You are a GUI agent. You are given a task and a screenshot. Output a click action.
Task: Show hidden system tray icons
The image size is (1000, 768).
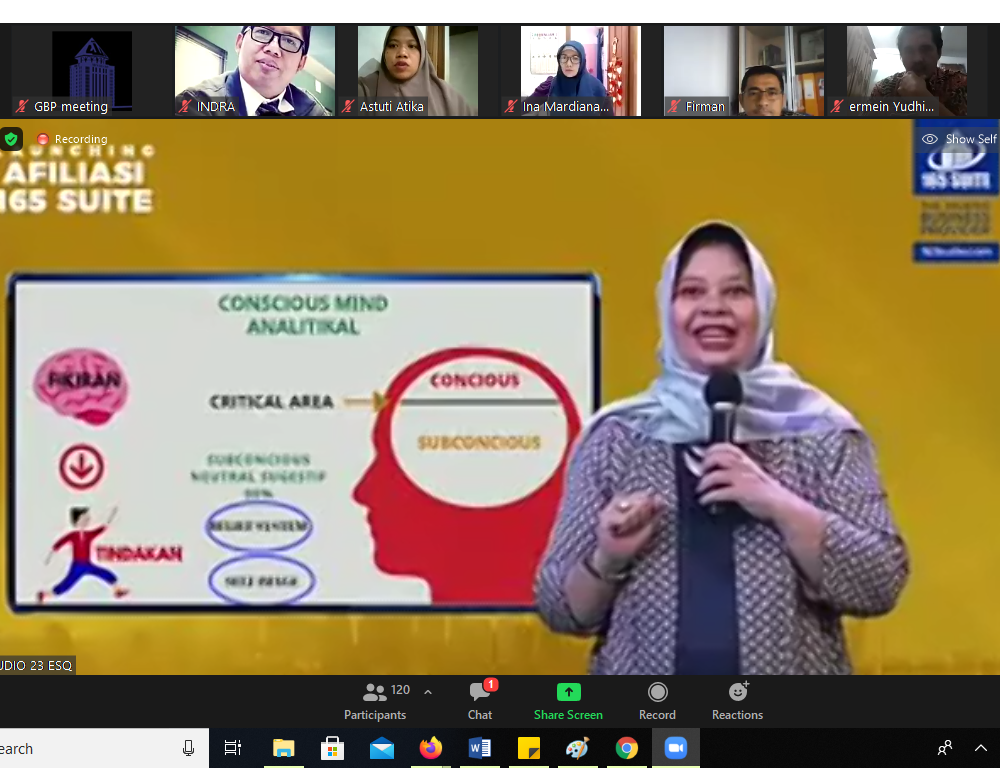[980, 748]
